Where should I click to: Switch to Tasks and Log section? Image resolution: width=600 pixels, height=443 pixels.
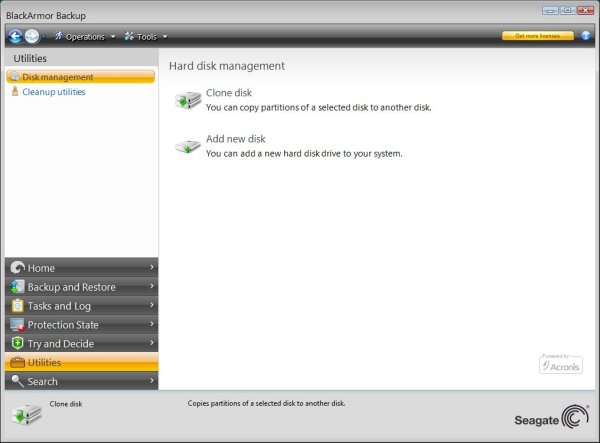(82, 305)
